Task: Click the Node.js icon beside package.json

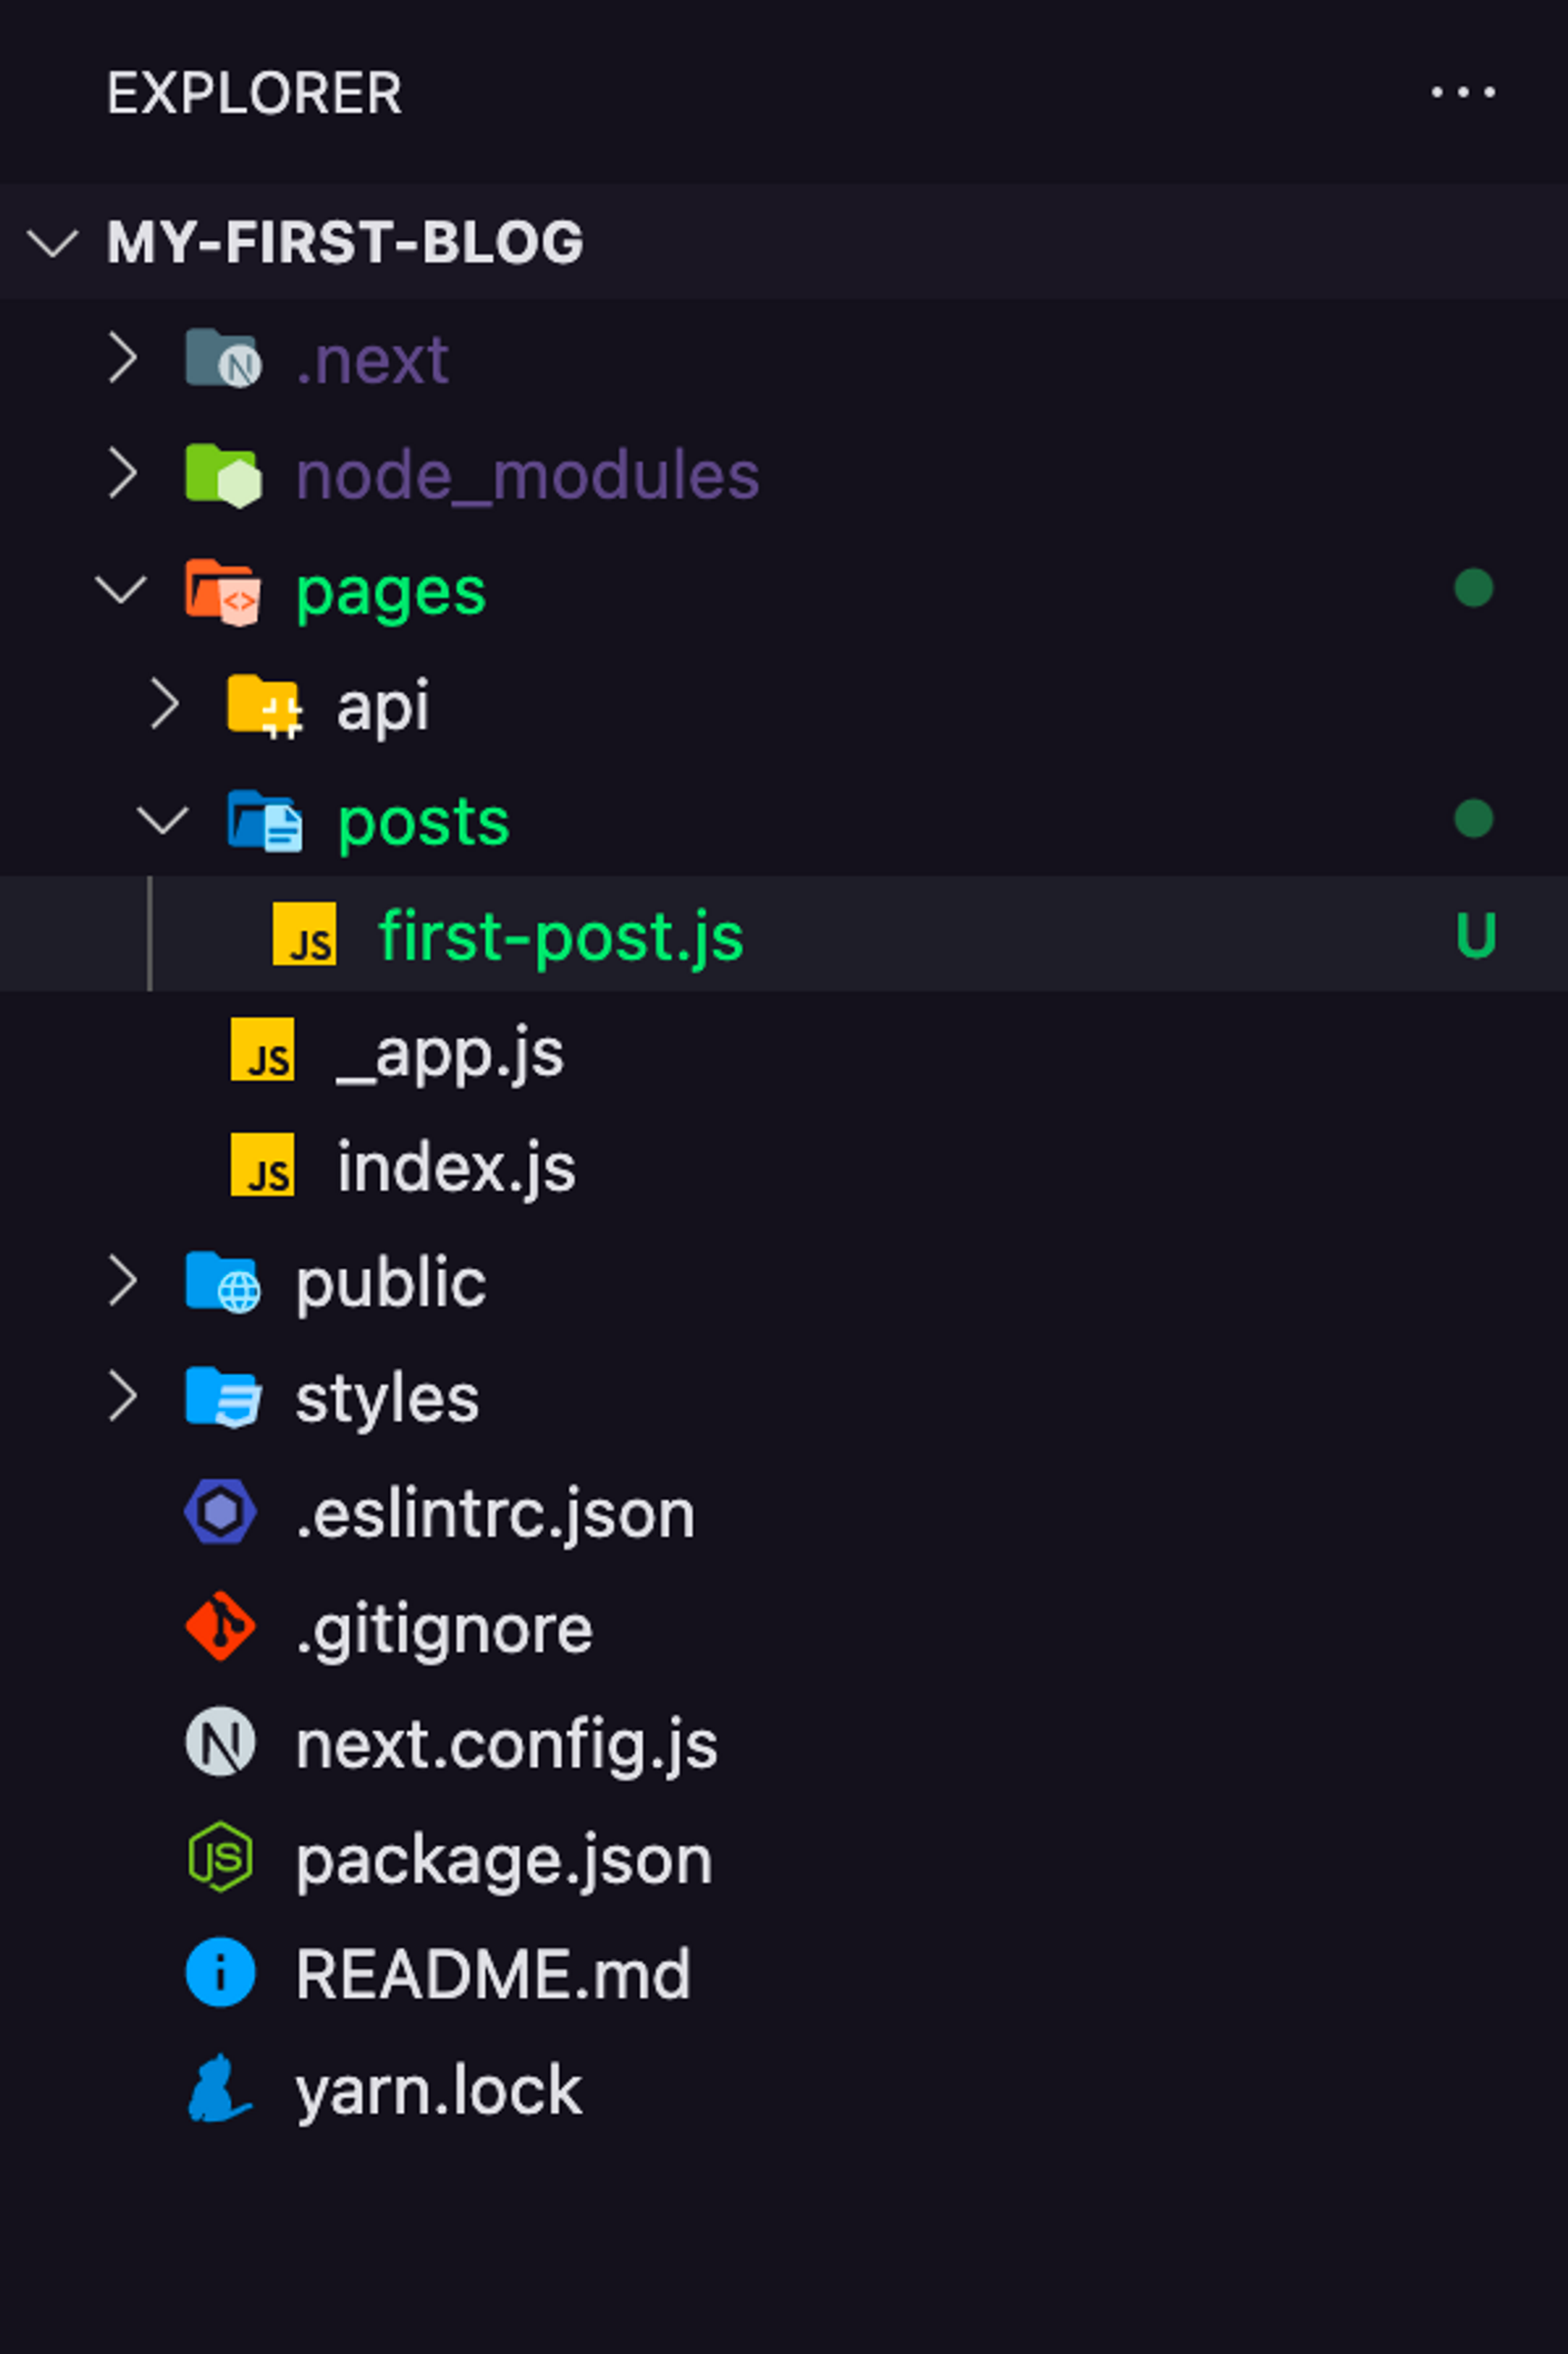Action: click(x=221, y=1857)
